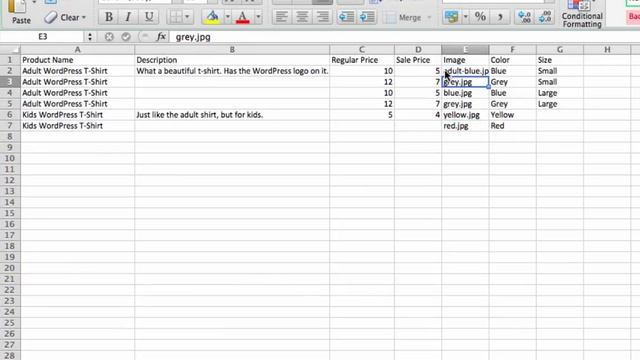
Task: Increase indent
Action: [367, 17]
